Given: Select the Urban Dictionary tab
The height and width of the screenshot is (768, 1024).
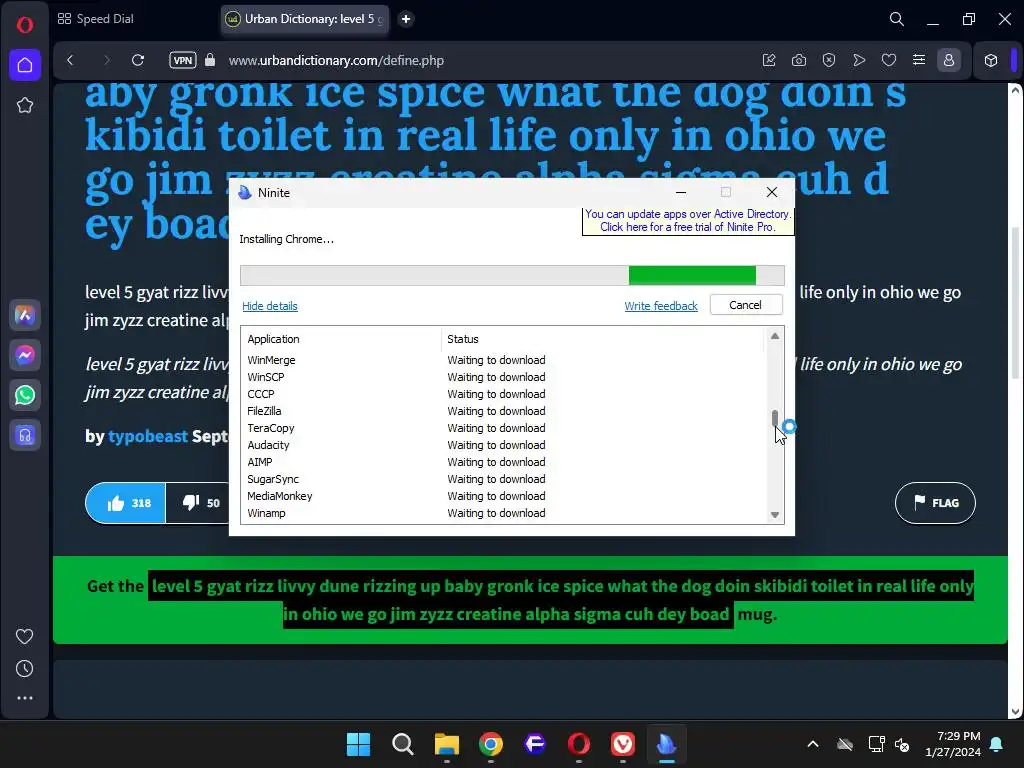Looking at the screenshot, I should point(305,19).
